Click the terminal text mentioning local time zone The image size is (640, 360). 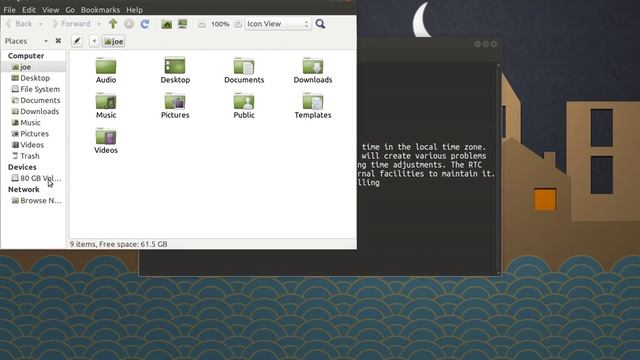424,147
